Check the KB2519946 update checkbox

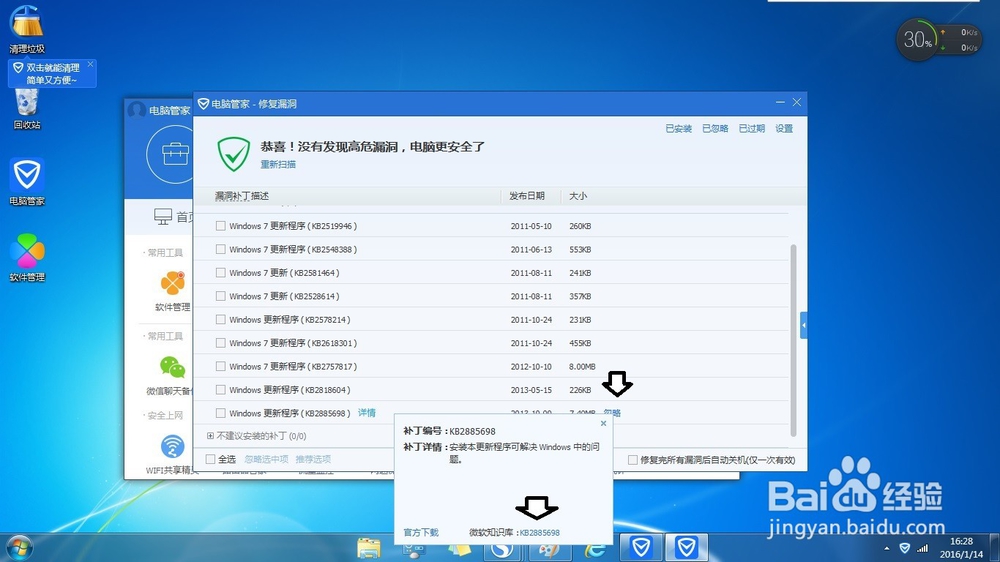click(220, 226)
